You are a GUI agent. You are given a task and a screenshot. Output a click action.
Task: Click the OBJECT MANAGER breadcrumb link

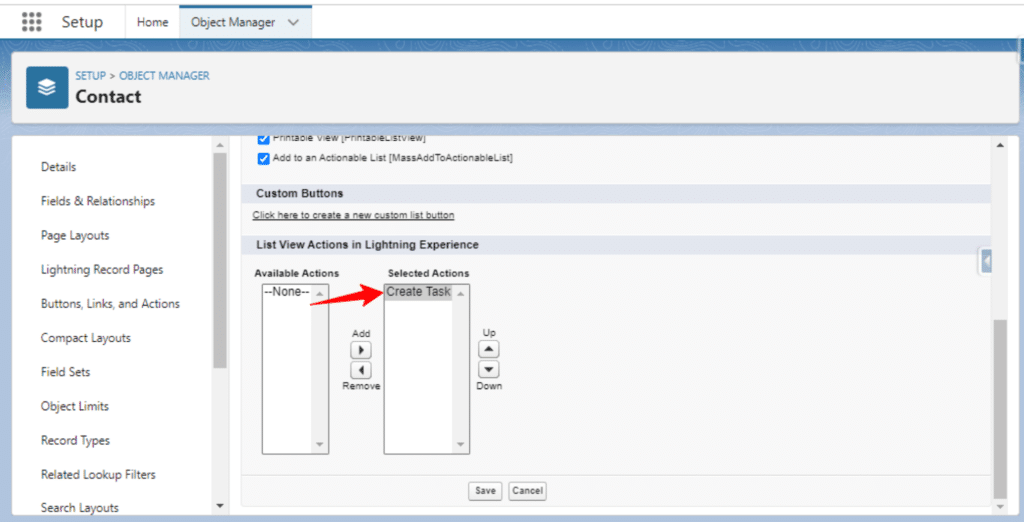point(164,76)
